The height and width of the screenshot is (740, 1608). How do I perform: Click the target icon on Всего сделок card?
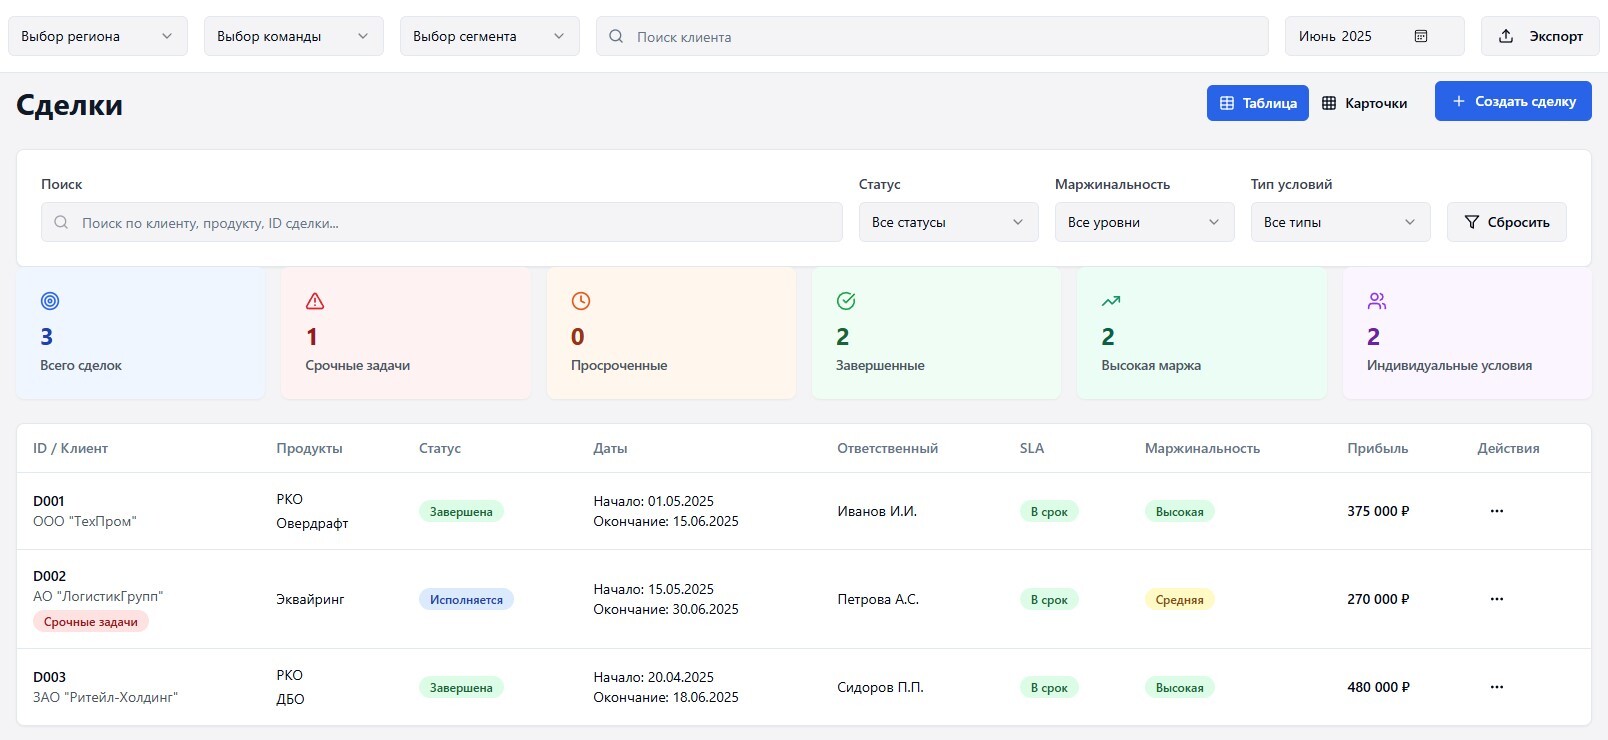[50, 301]
